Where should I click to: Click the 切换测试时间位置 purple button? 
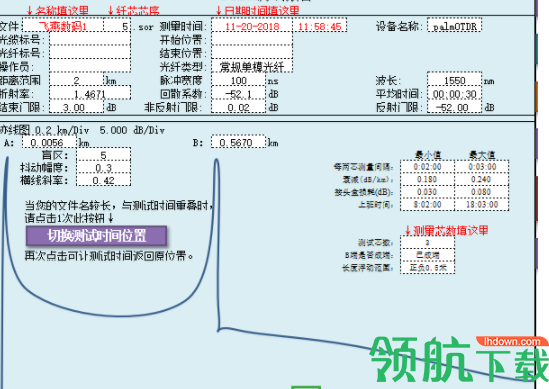[96, 236]
